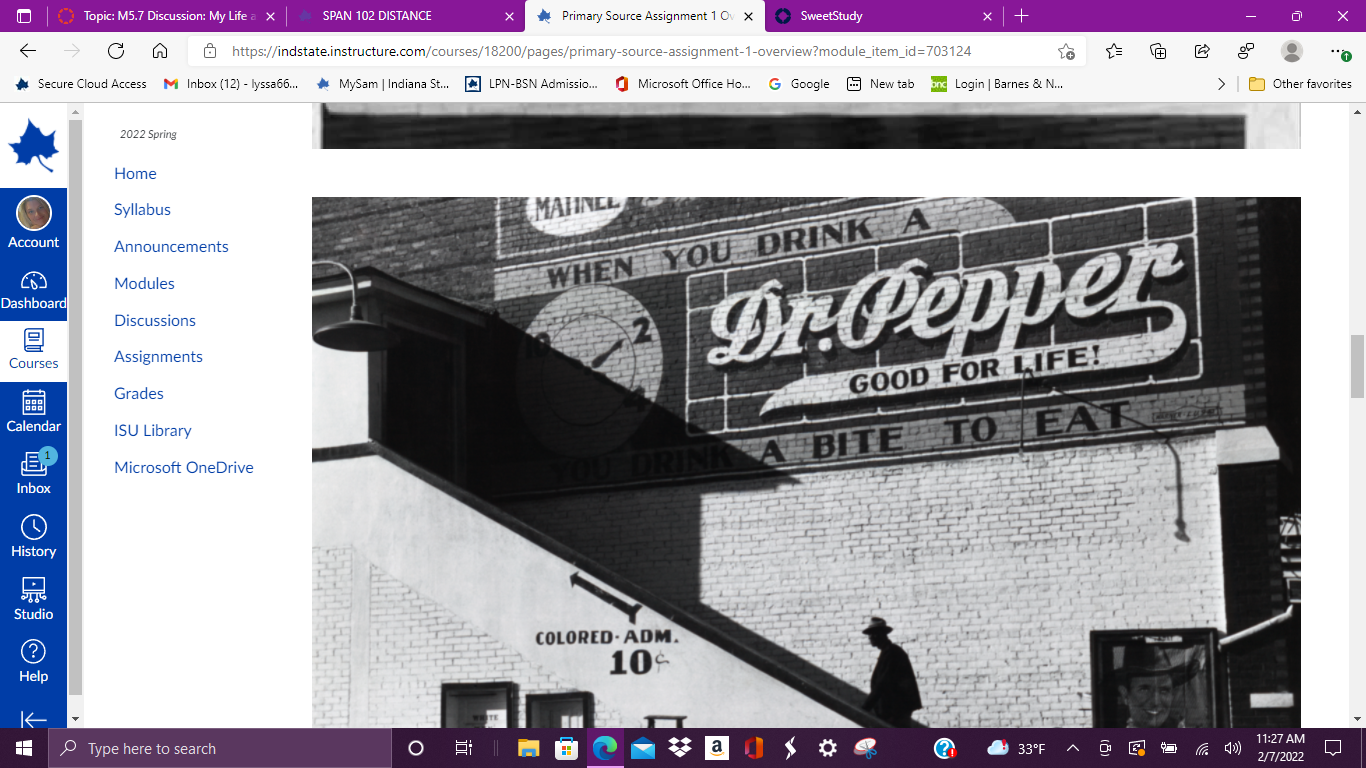
Task: Open the Other favorites folder
Action: coord(1300,84)
